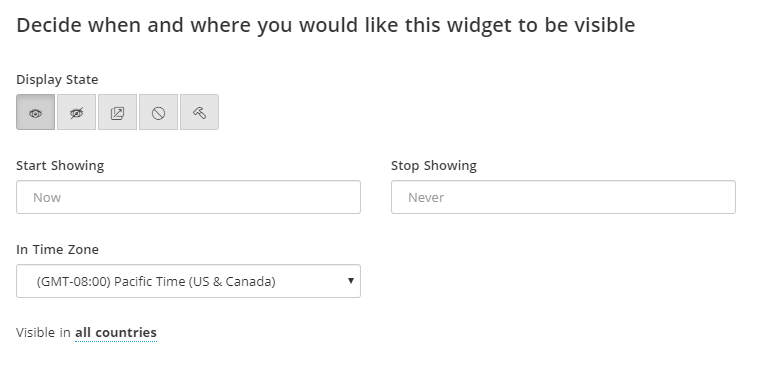Click the Never placeholder text

tap(426, 197)
